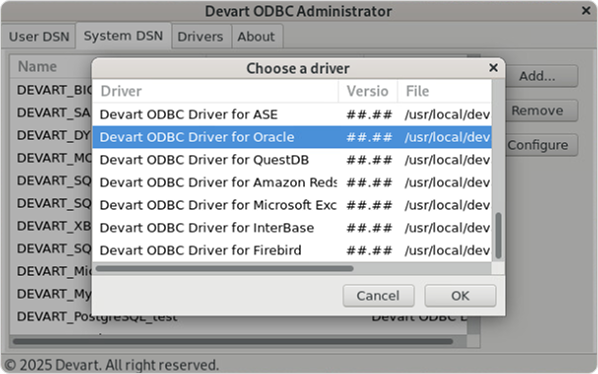
Task: Select Devart ODBC Driver for QuestDB
Action: 292,160
